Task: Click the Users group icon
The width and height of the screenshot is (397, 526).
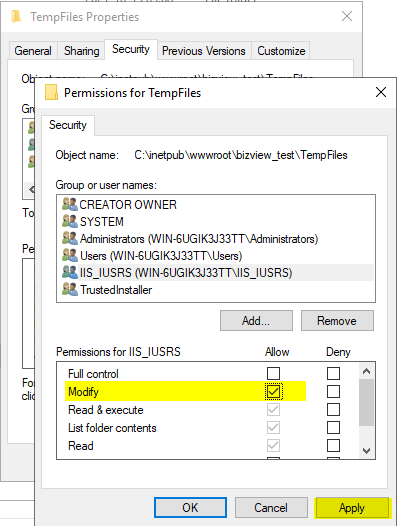Action: click(x=70, y=255)
